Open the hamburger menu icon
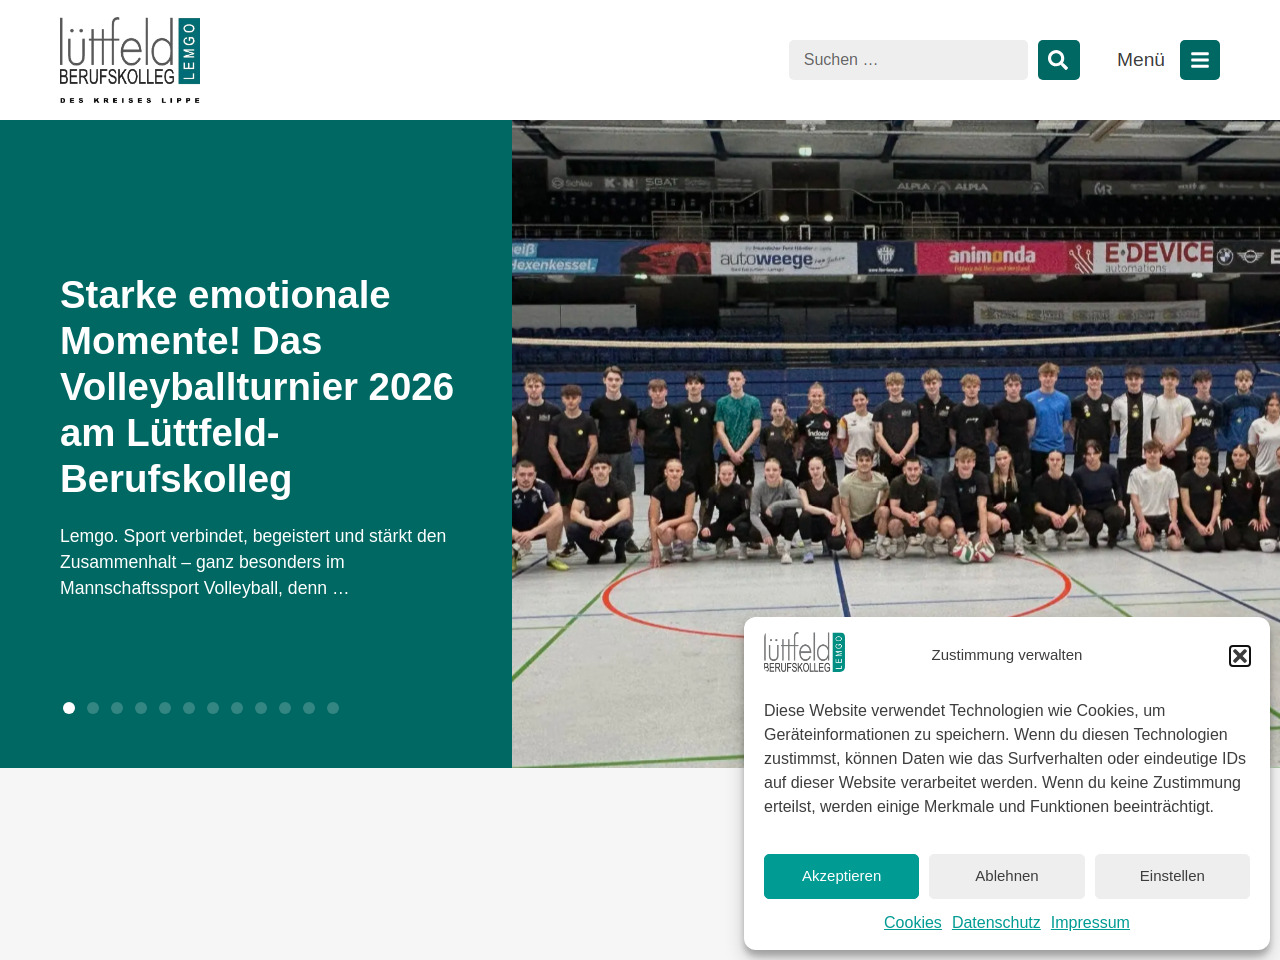Screen dimensions: 1280x960 1199,60
